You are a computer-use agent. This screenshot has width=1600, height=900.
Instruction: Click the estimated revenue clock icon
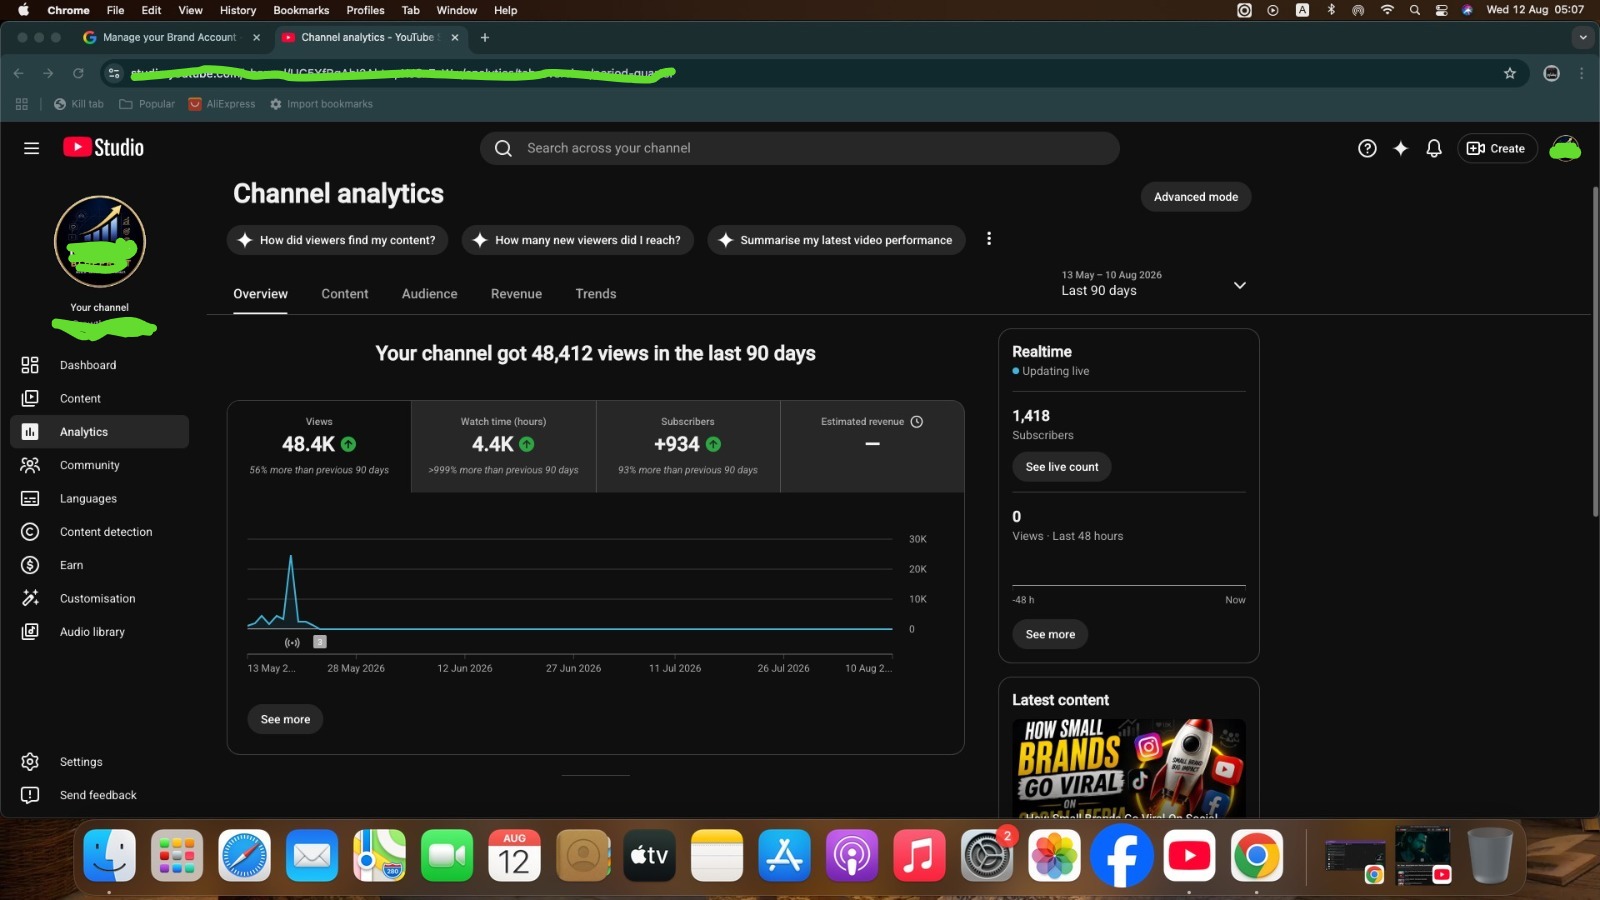(917, 422)
